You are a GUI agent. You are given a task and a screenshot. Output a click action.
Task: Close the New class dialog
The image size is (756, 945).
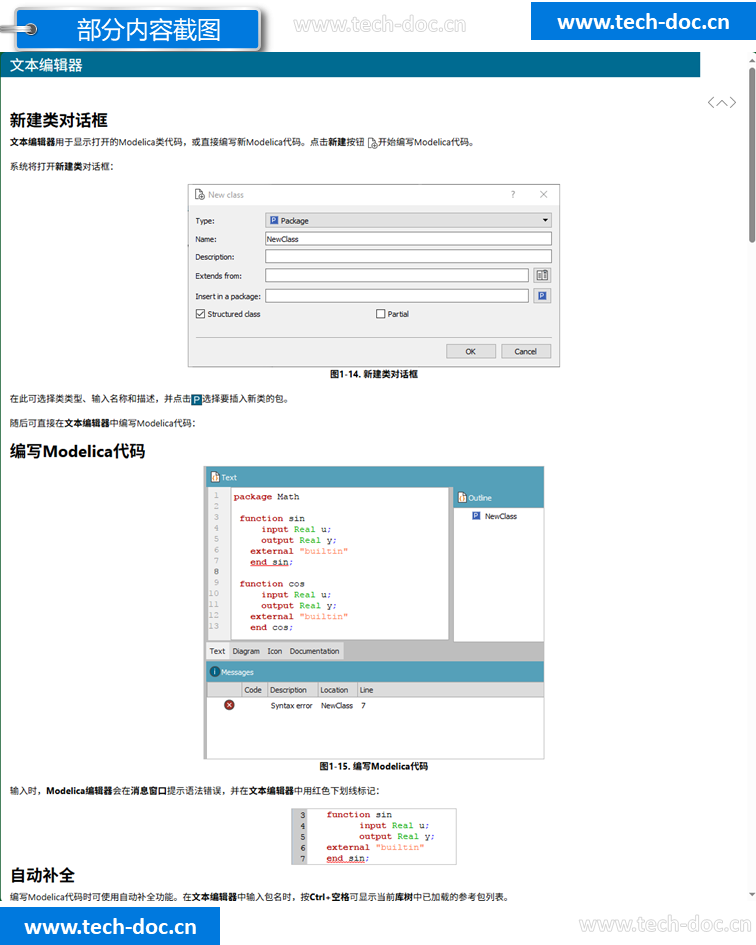(x=544, y=194)
